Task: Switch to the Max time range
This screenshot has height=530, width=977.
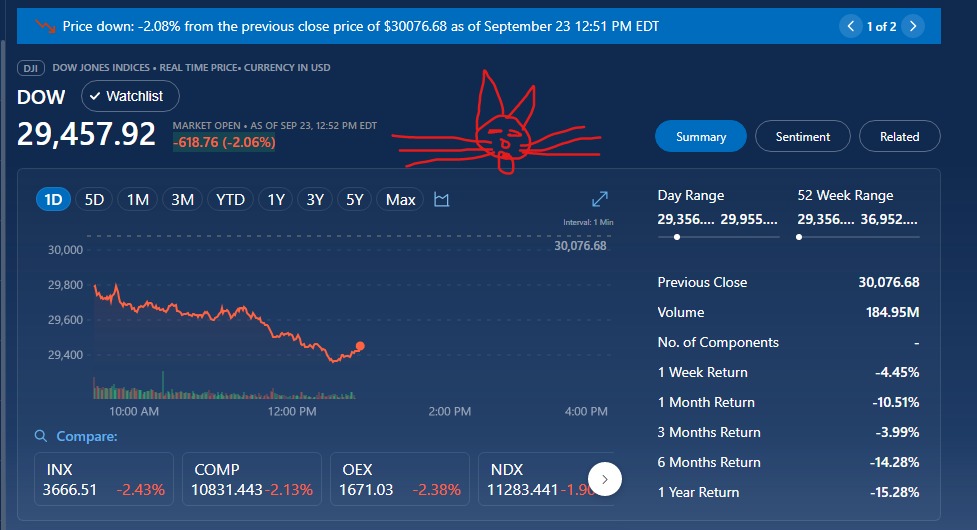Action: pos(400,200)
